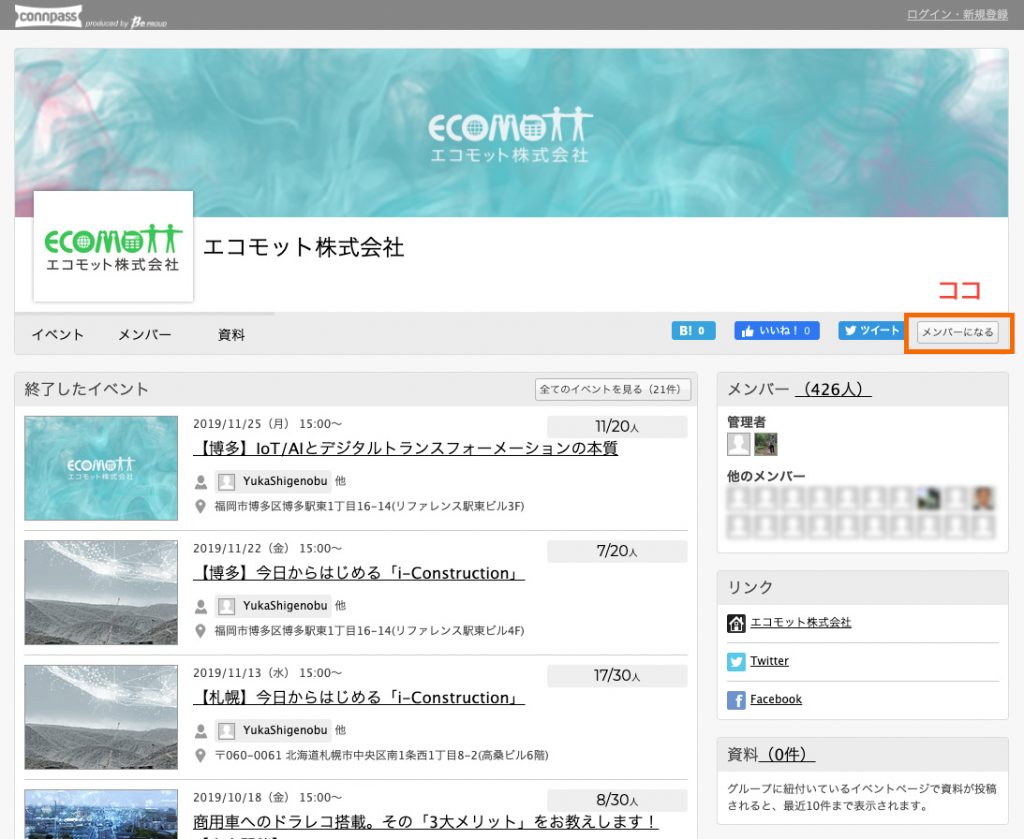Viewport: 1024px width, 839px height.
Task: Click the ecomott square group logo
Action: [x=113, y=246]
